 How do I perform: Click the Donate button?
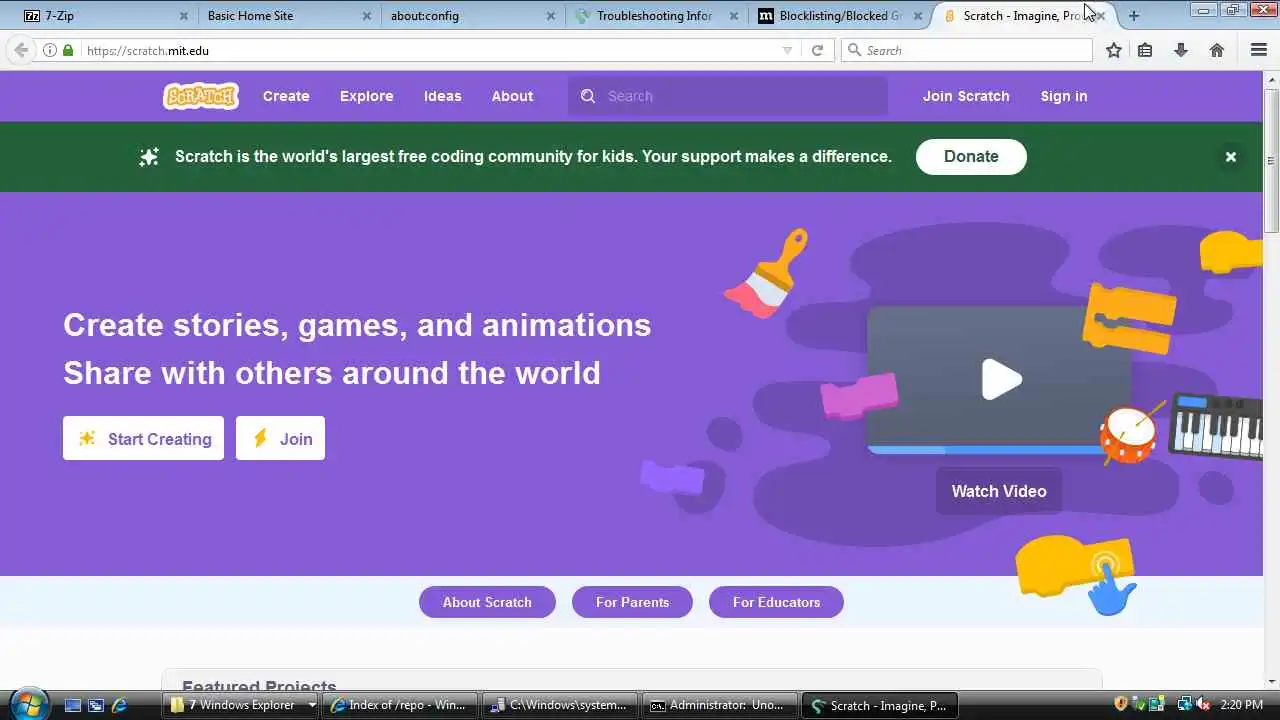click(x=971, y=156)
